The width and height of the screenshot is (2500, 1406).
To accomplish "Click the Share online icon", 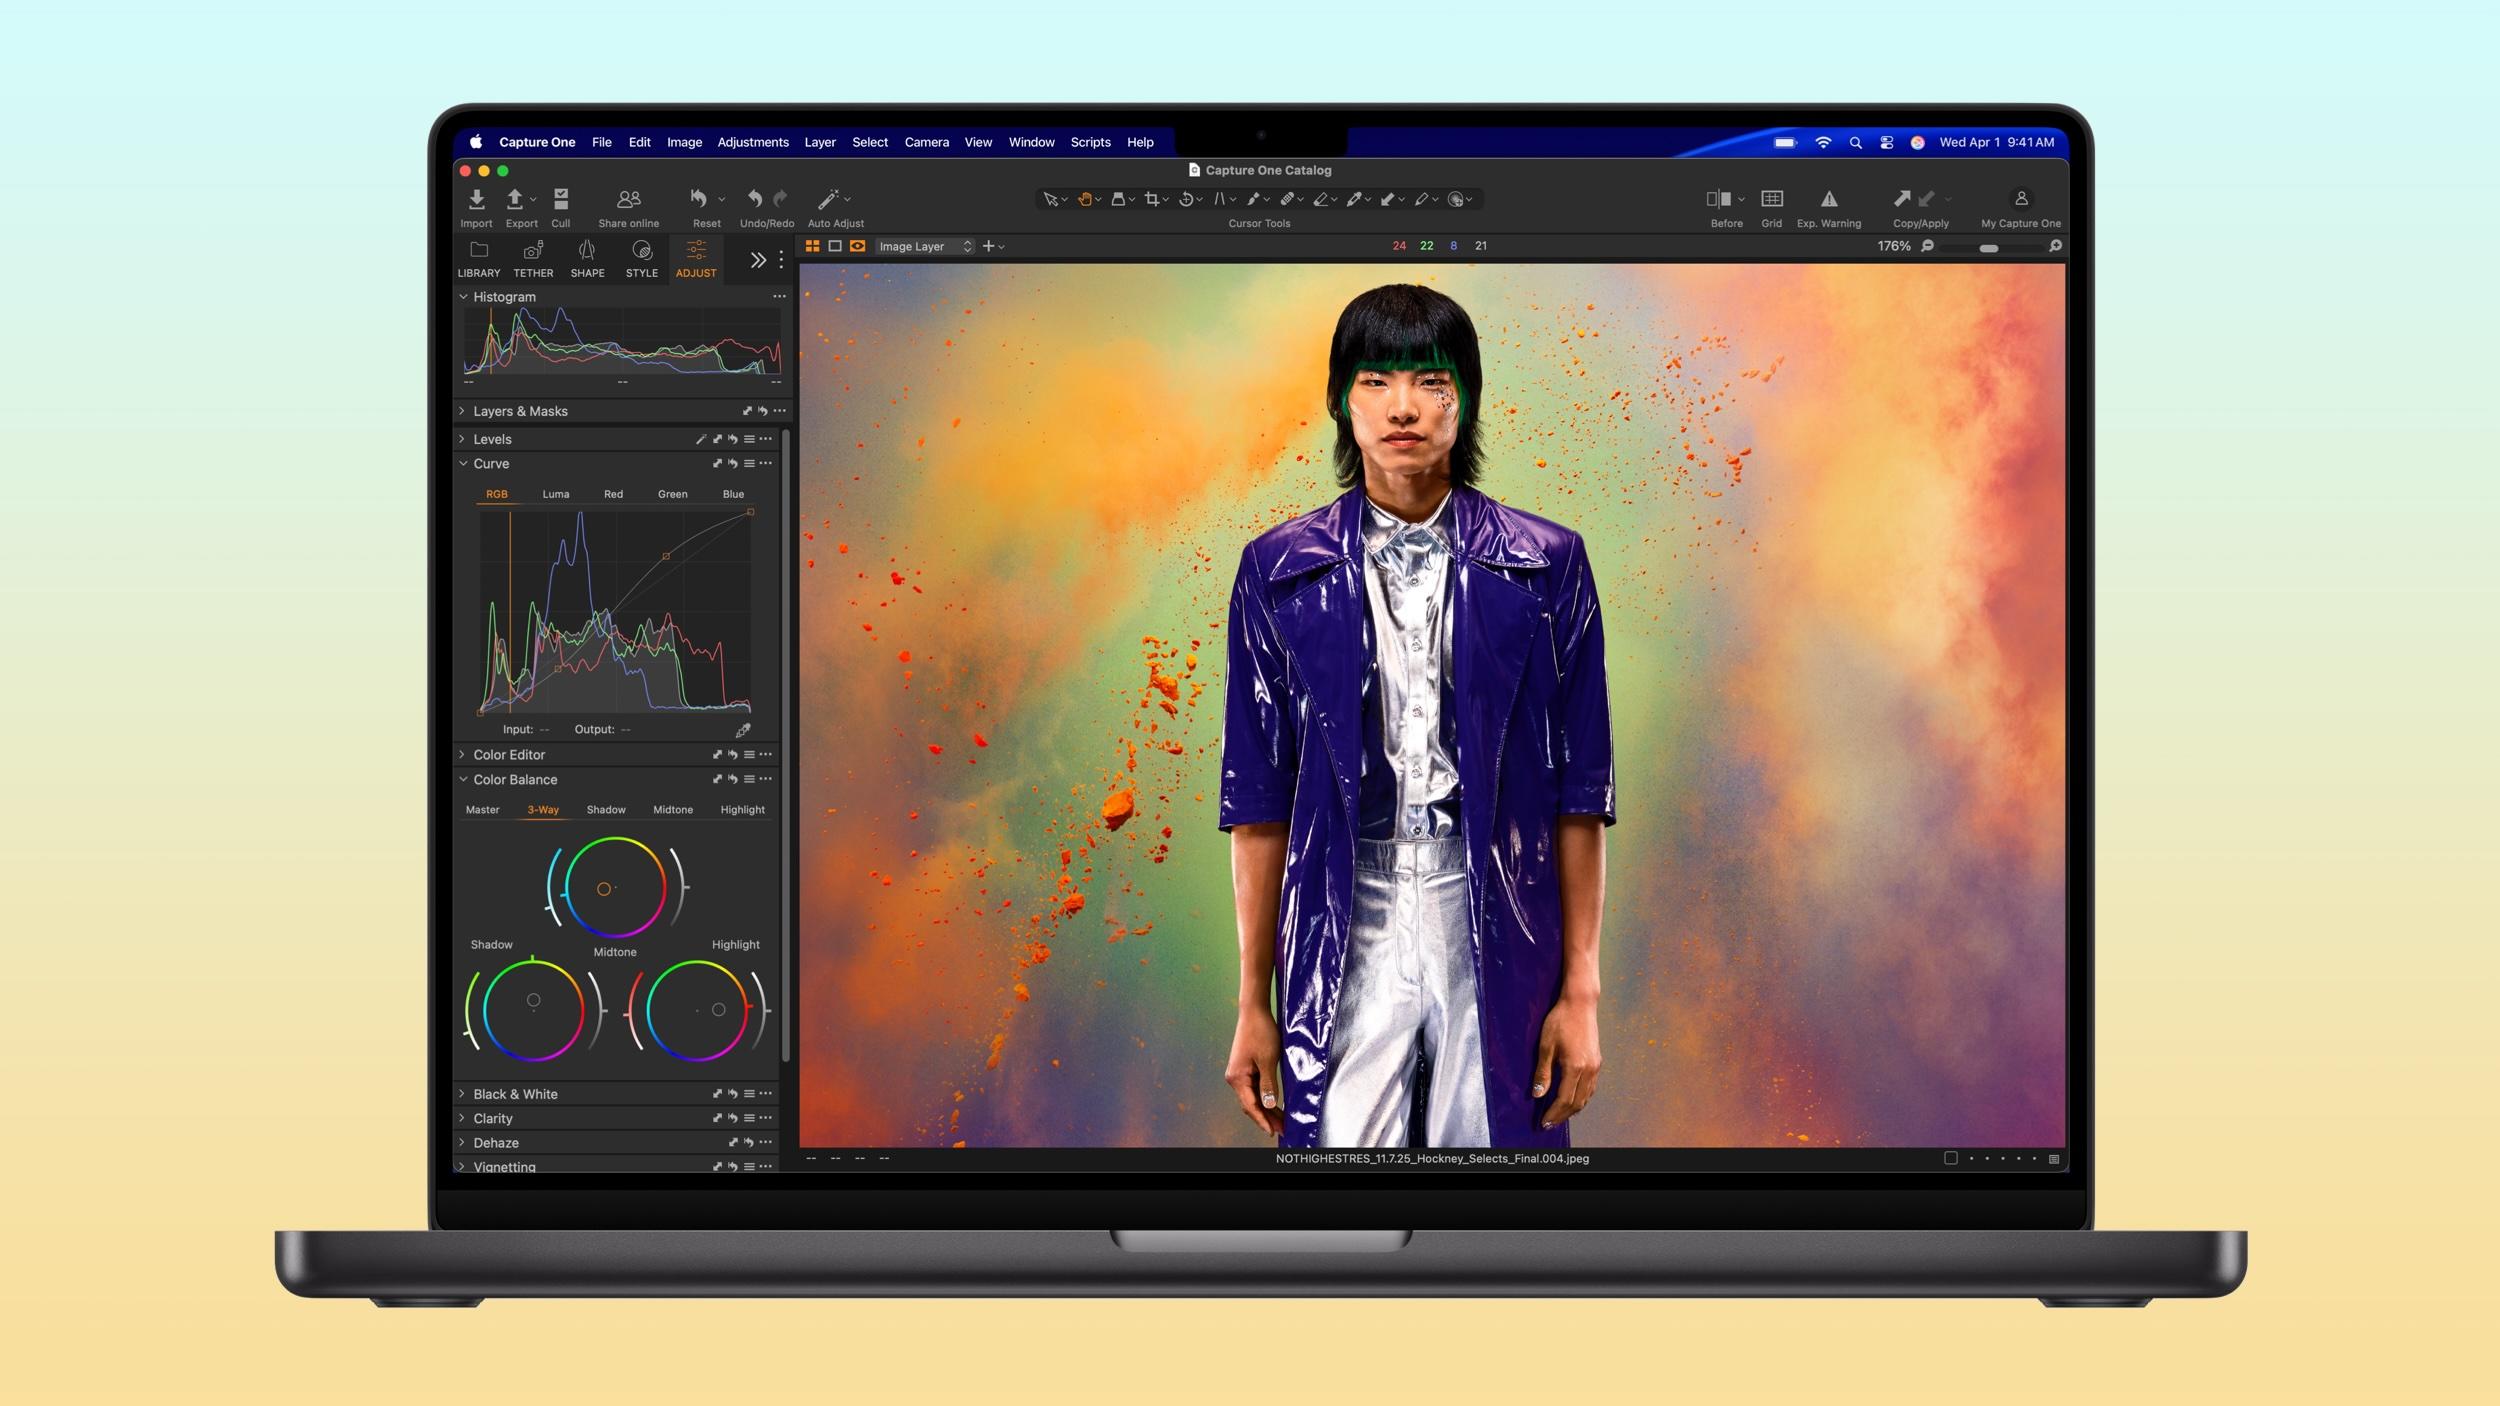I will click(628, 199).
